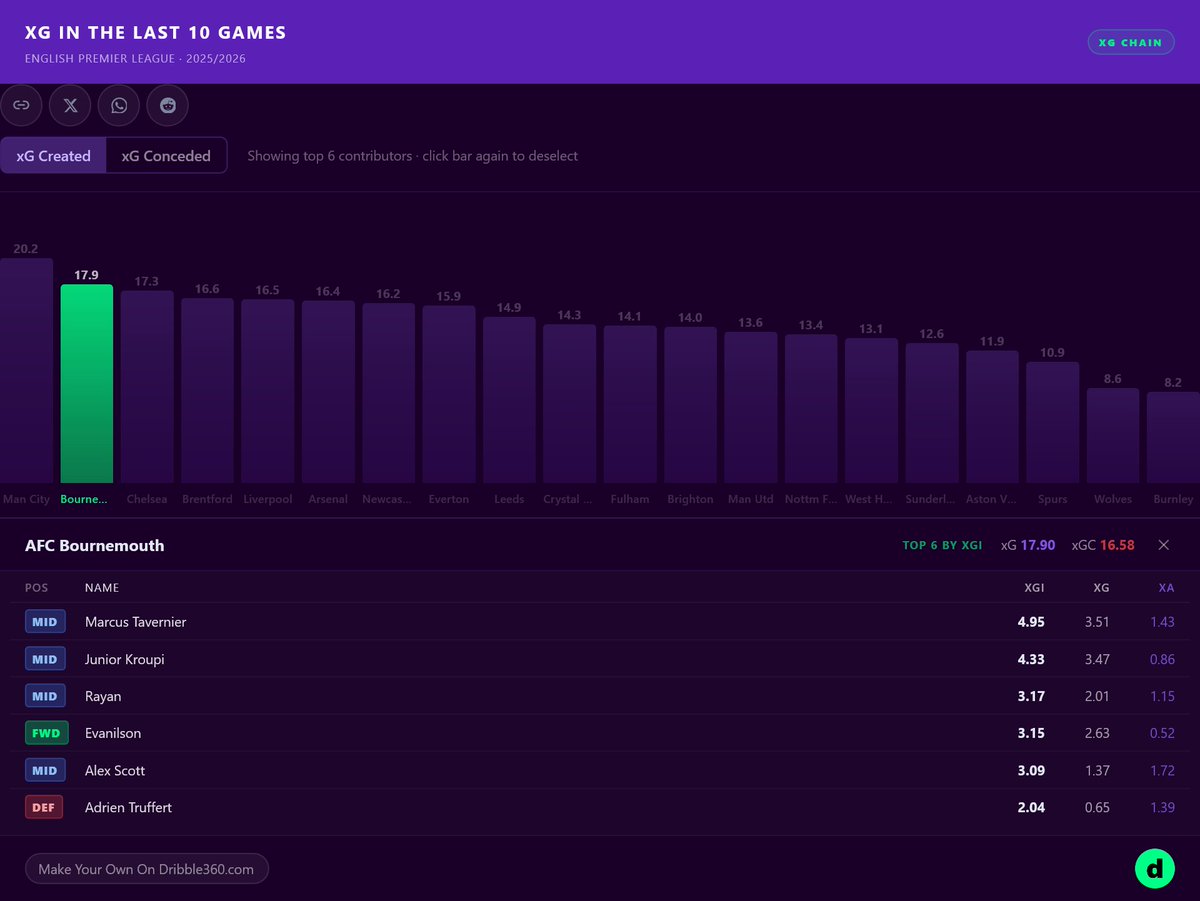Click the 20.2 value above Man City
The width and height of the screenshot is (1200, 901).
[26, 249]
